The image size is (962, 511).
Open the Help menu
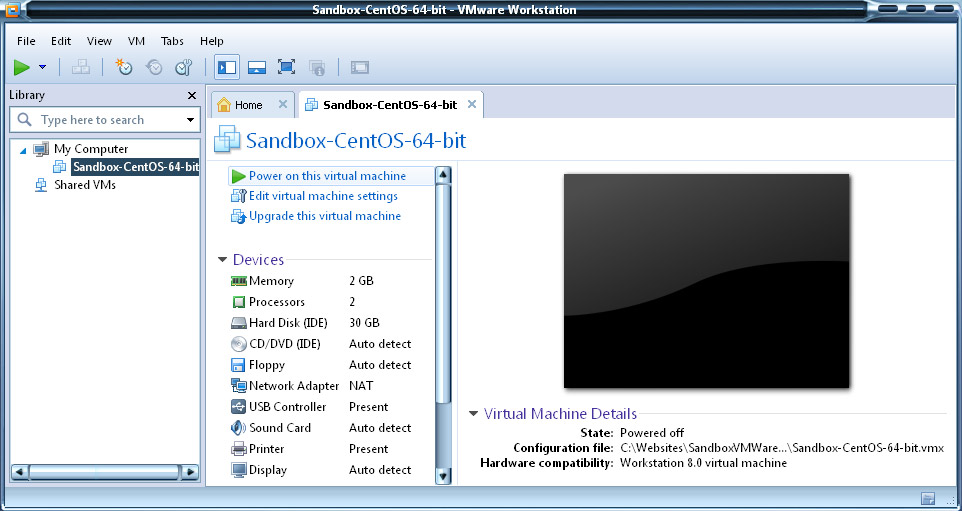pos(212,41)
